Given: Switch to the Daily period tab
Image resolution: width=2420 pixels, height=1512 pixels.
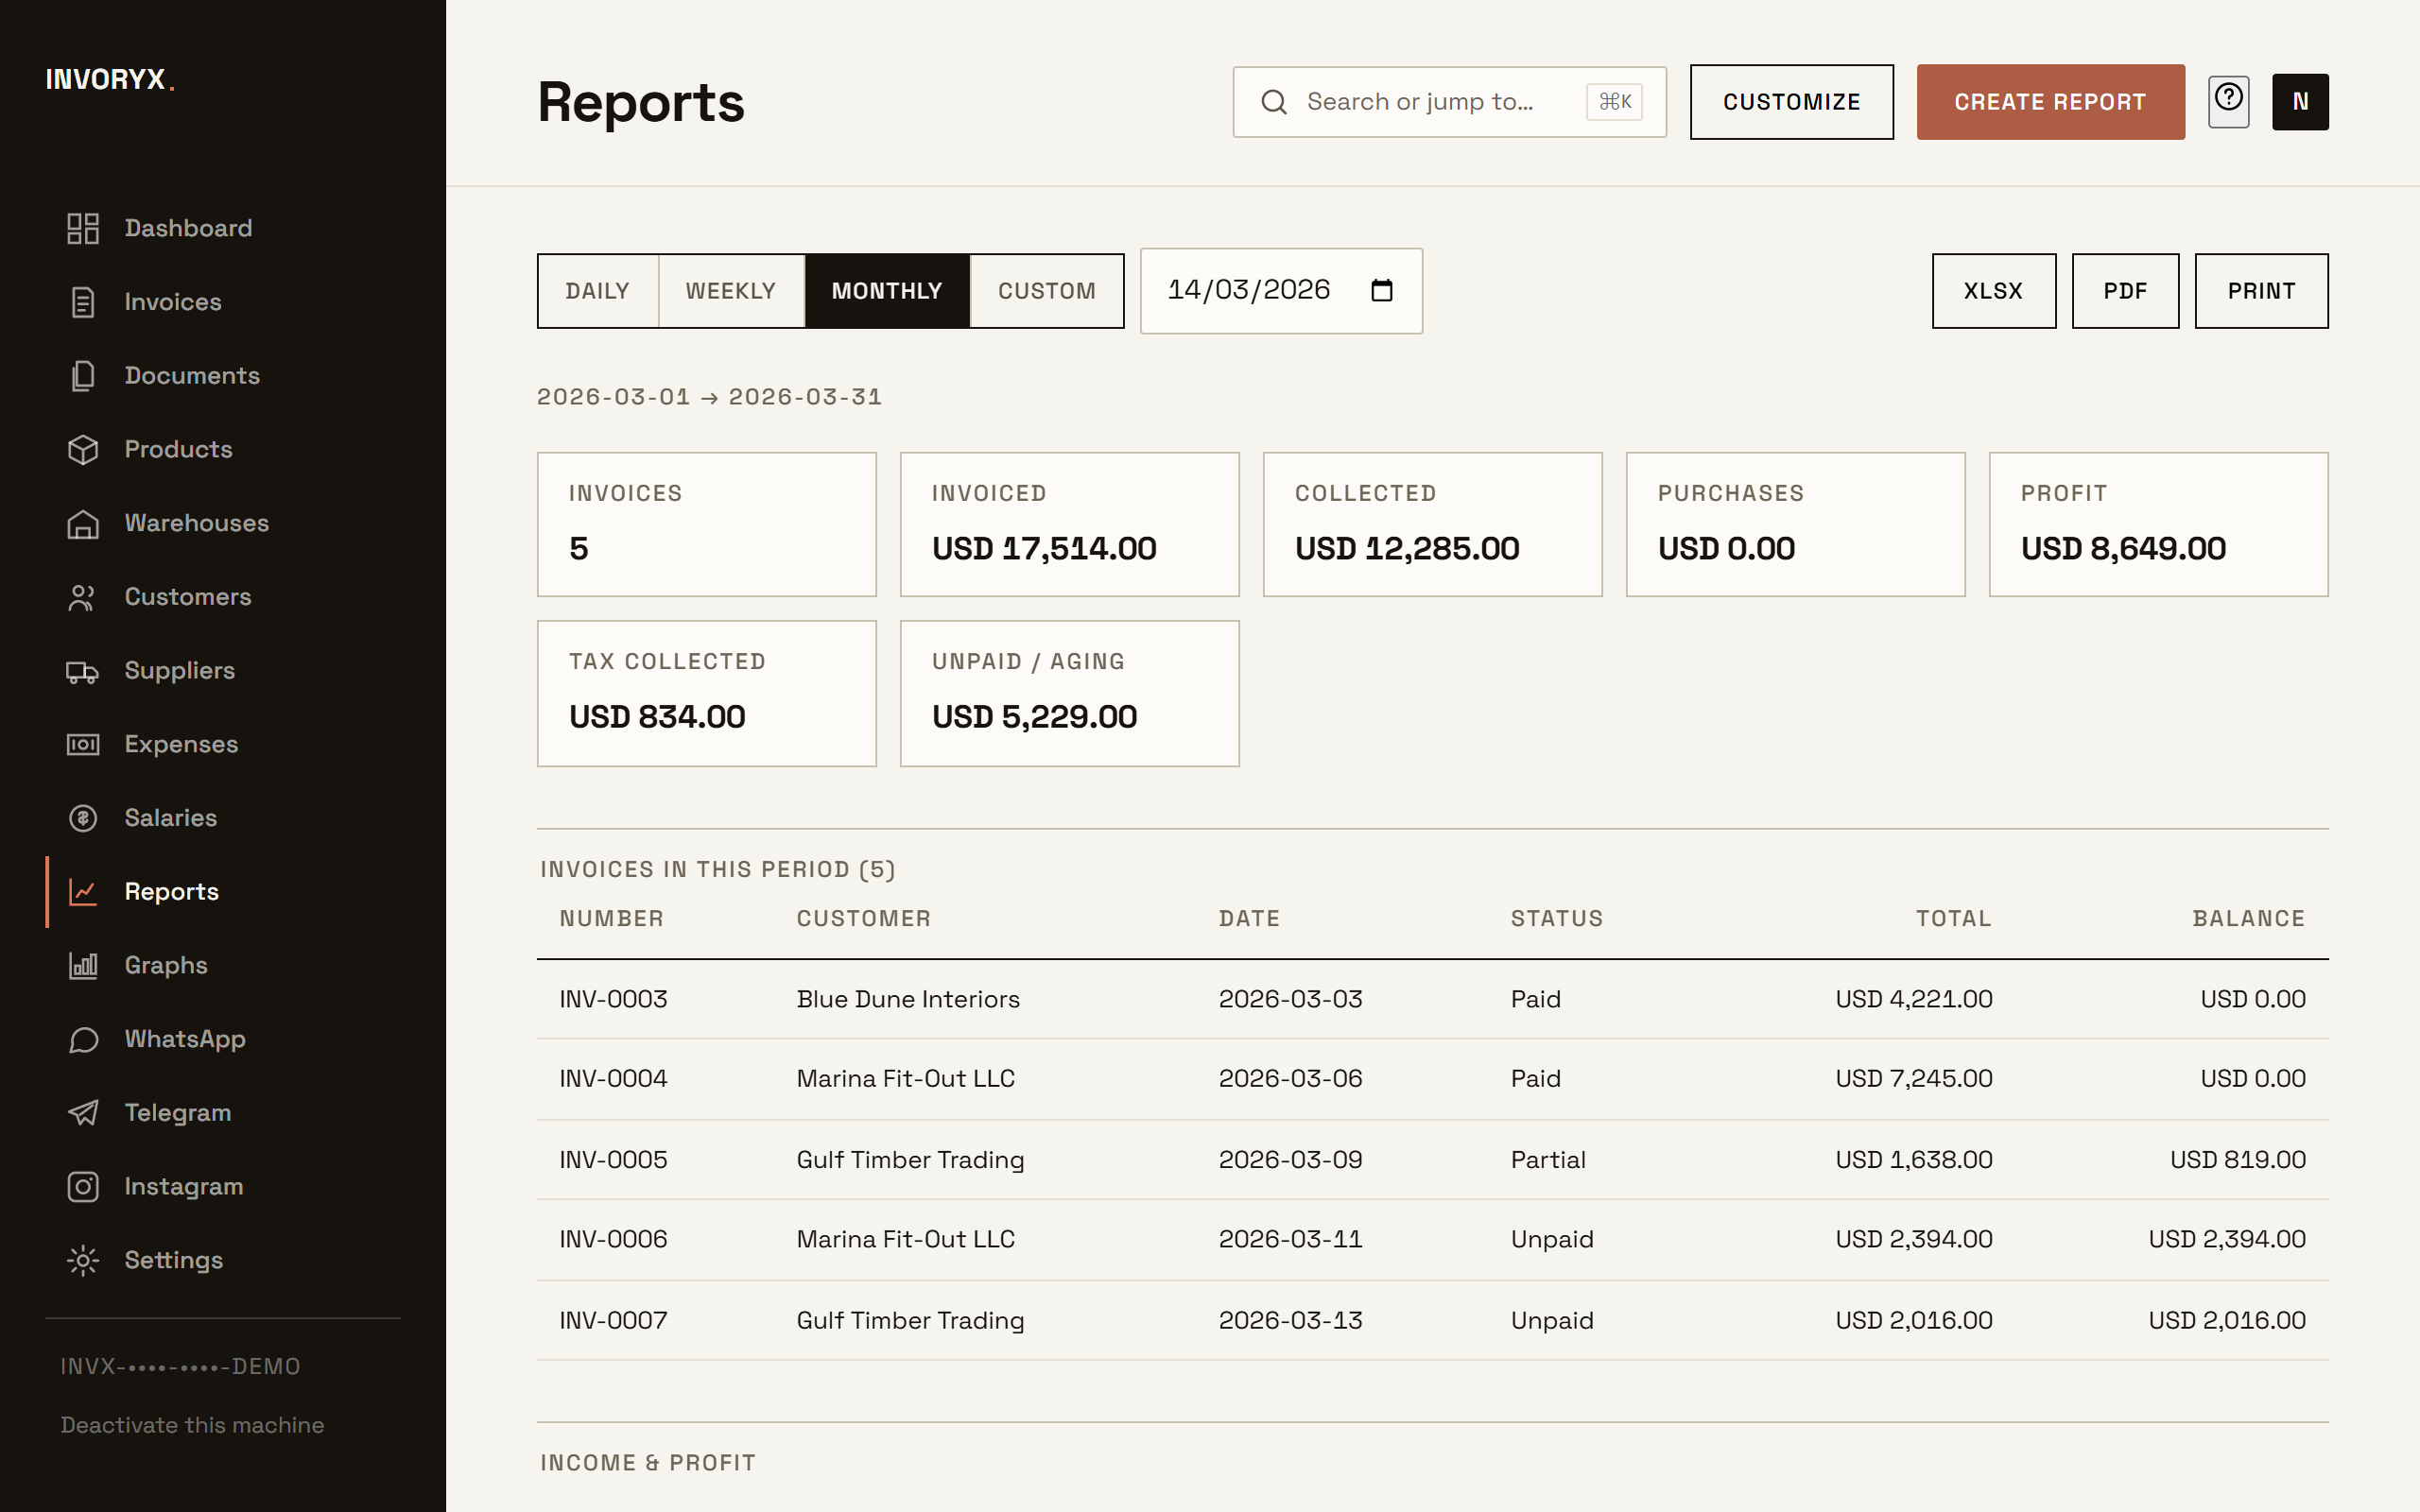Looking at the screenshot, I should tap(598, 291).
